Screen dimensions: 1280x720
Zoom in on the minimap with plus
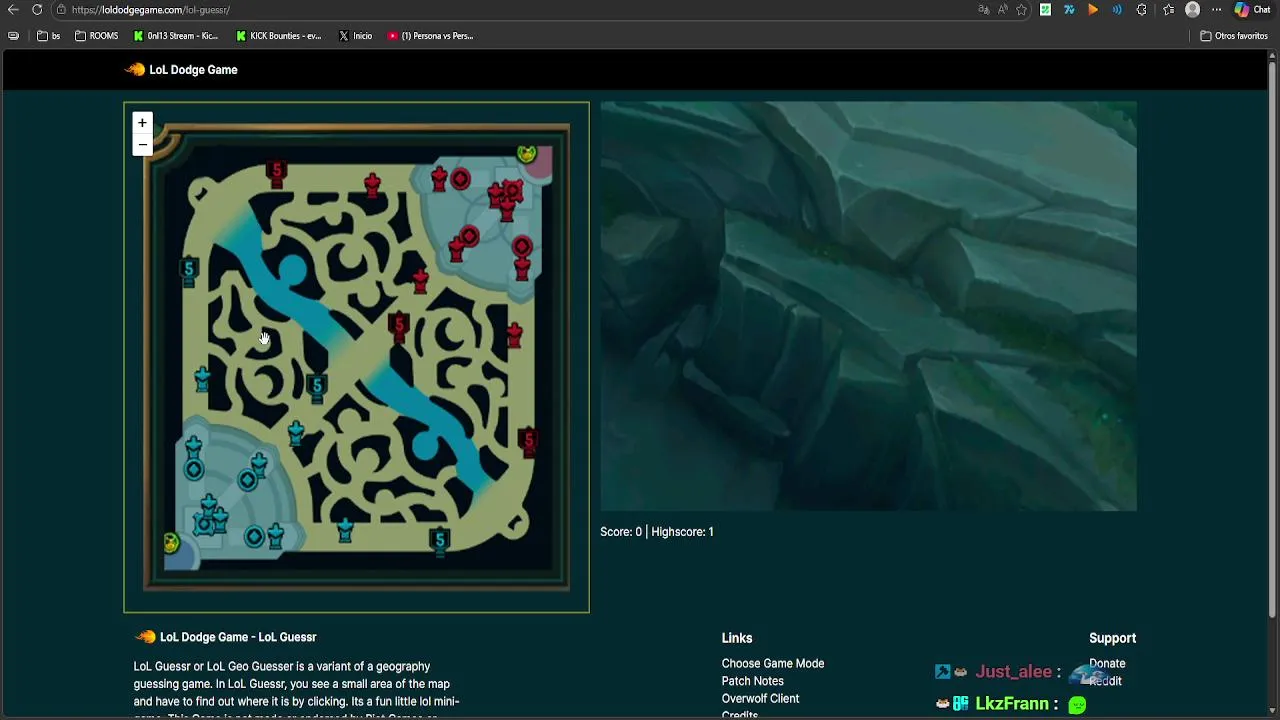pyautogui.click(x=142, y=123)
